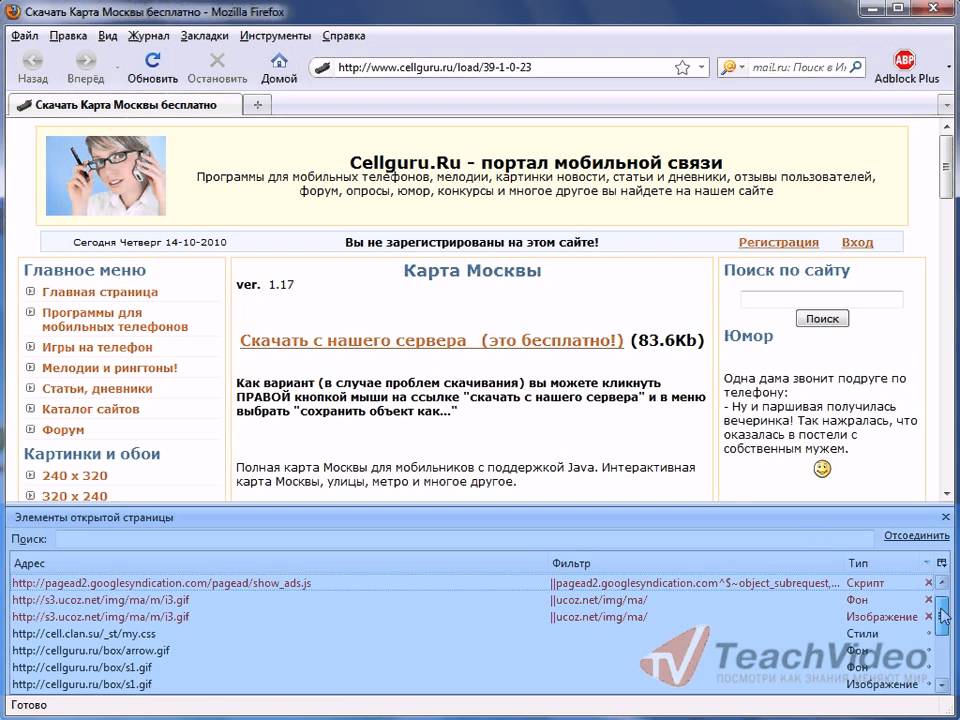Image resolution: width=960 pixels, height=720 pixels.
Task: Open the list all tabs dropdown
Action: 947,105
